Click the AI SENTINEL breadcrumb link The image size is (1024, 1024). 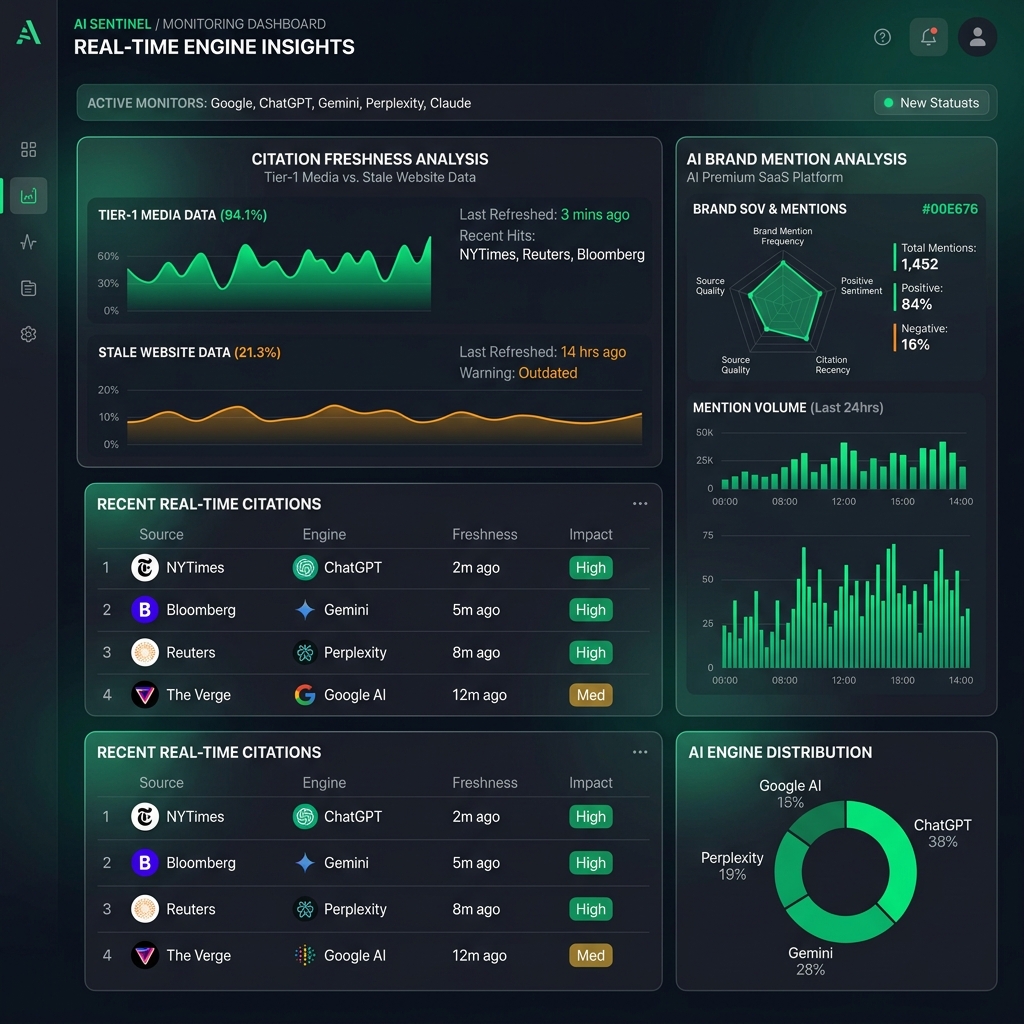point(112,24)
